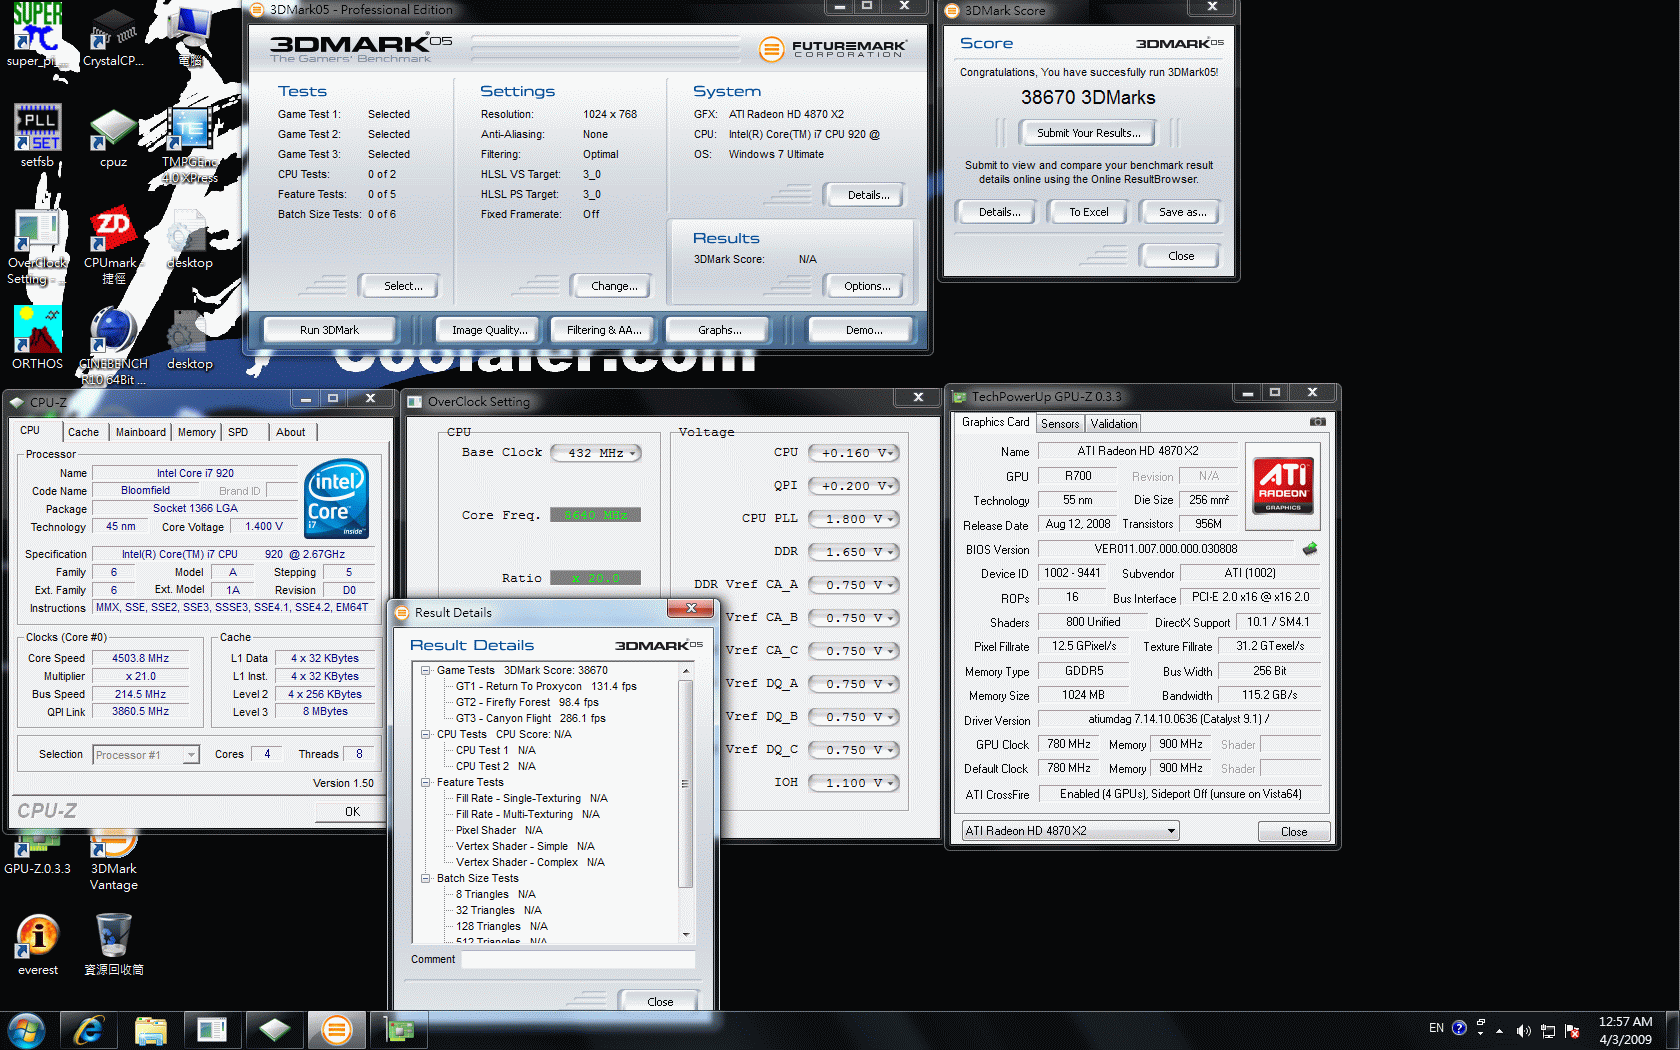Click the Ratio value field
The image size is (1680, 1050).
pos(595,578)
